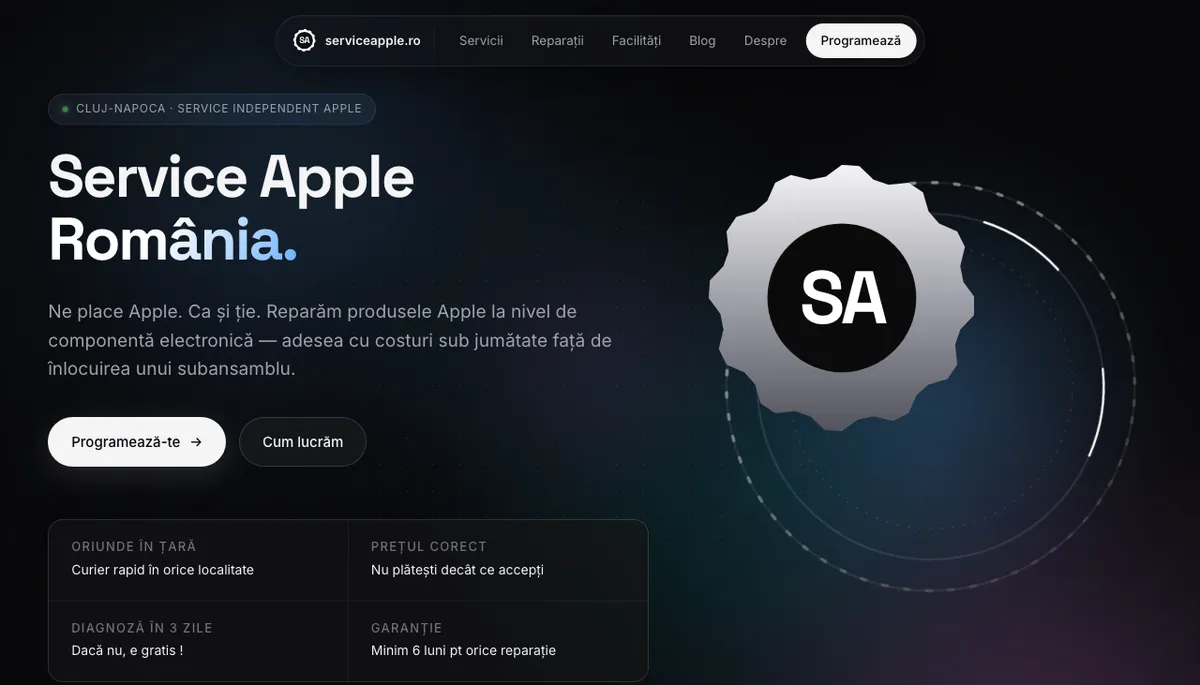Screen dimensions: 1200x685
Task: Navigate to the Despre section
Action: pos(765,41)
